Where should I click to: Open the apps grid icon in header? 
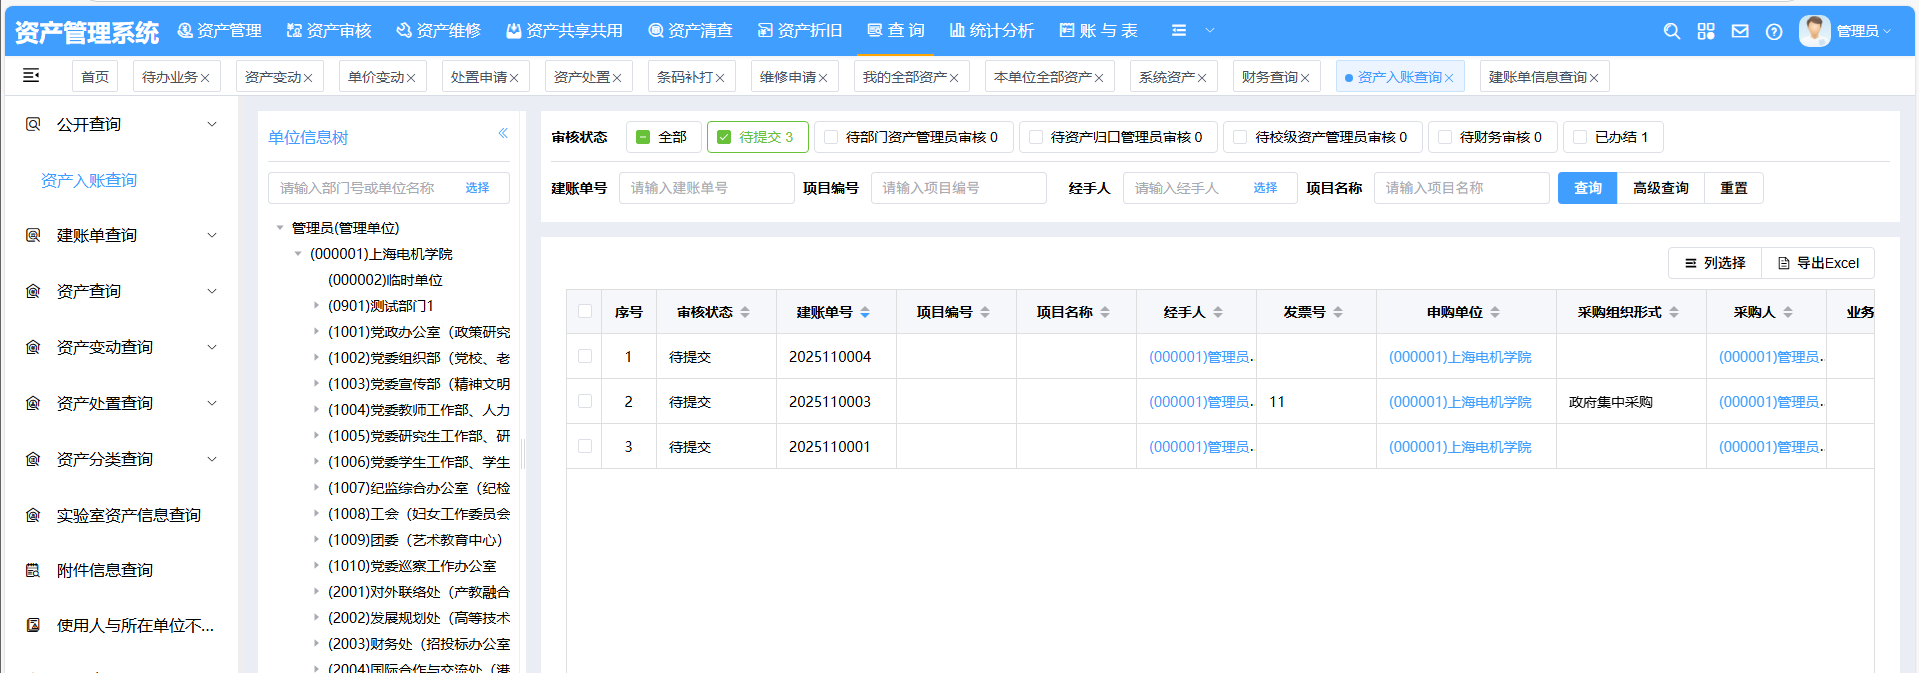pos(1706,31)
